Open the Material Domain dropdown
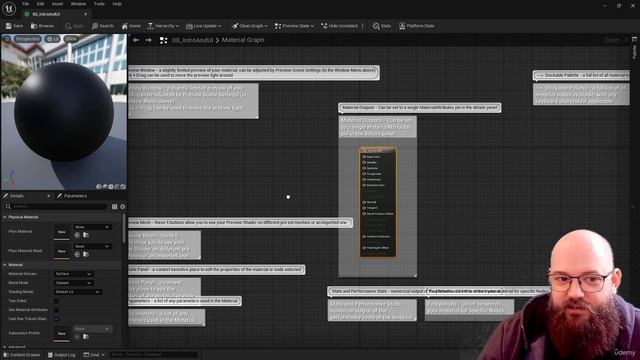640x360 pixels. [73, 274]
